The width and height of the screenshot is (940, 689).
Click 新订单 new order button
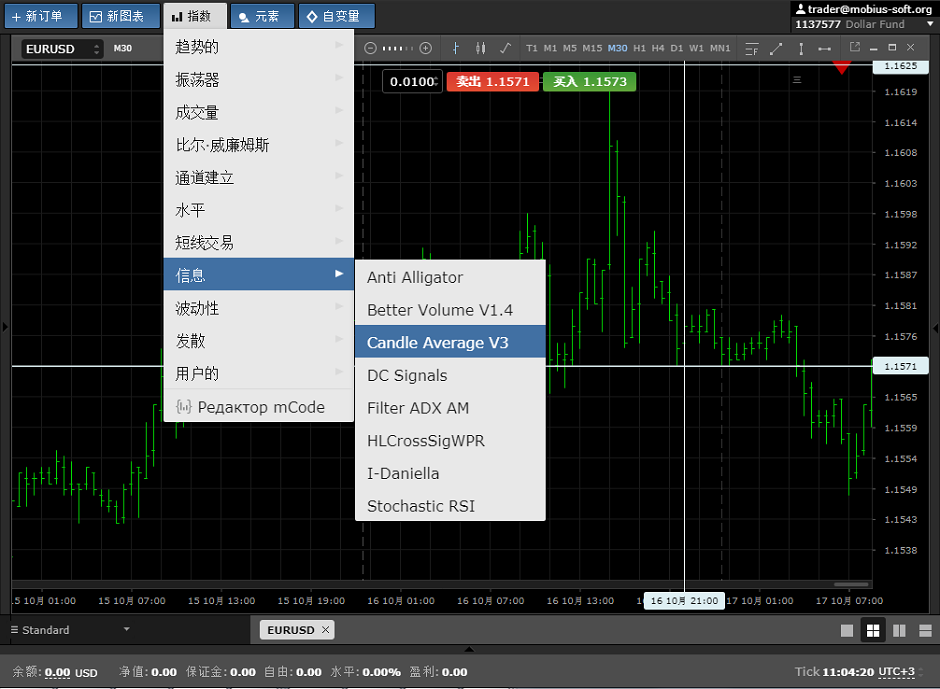click(41, 16)
